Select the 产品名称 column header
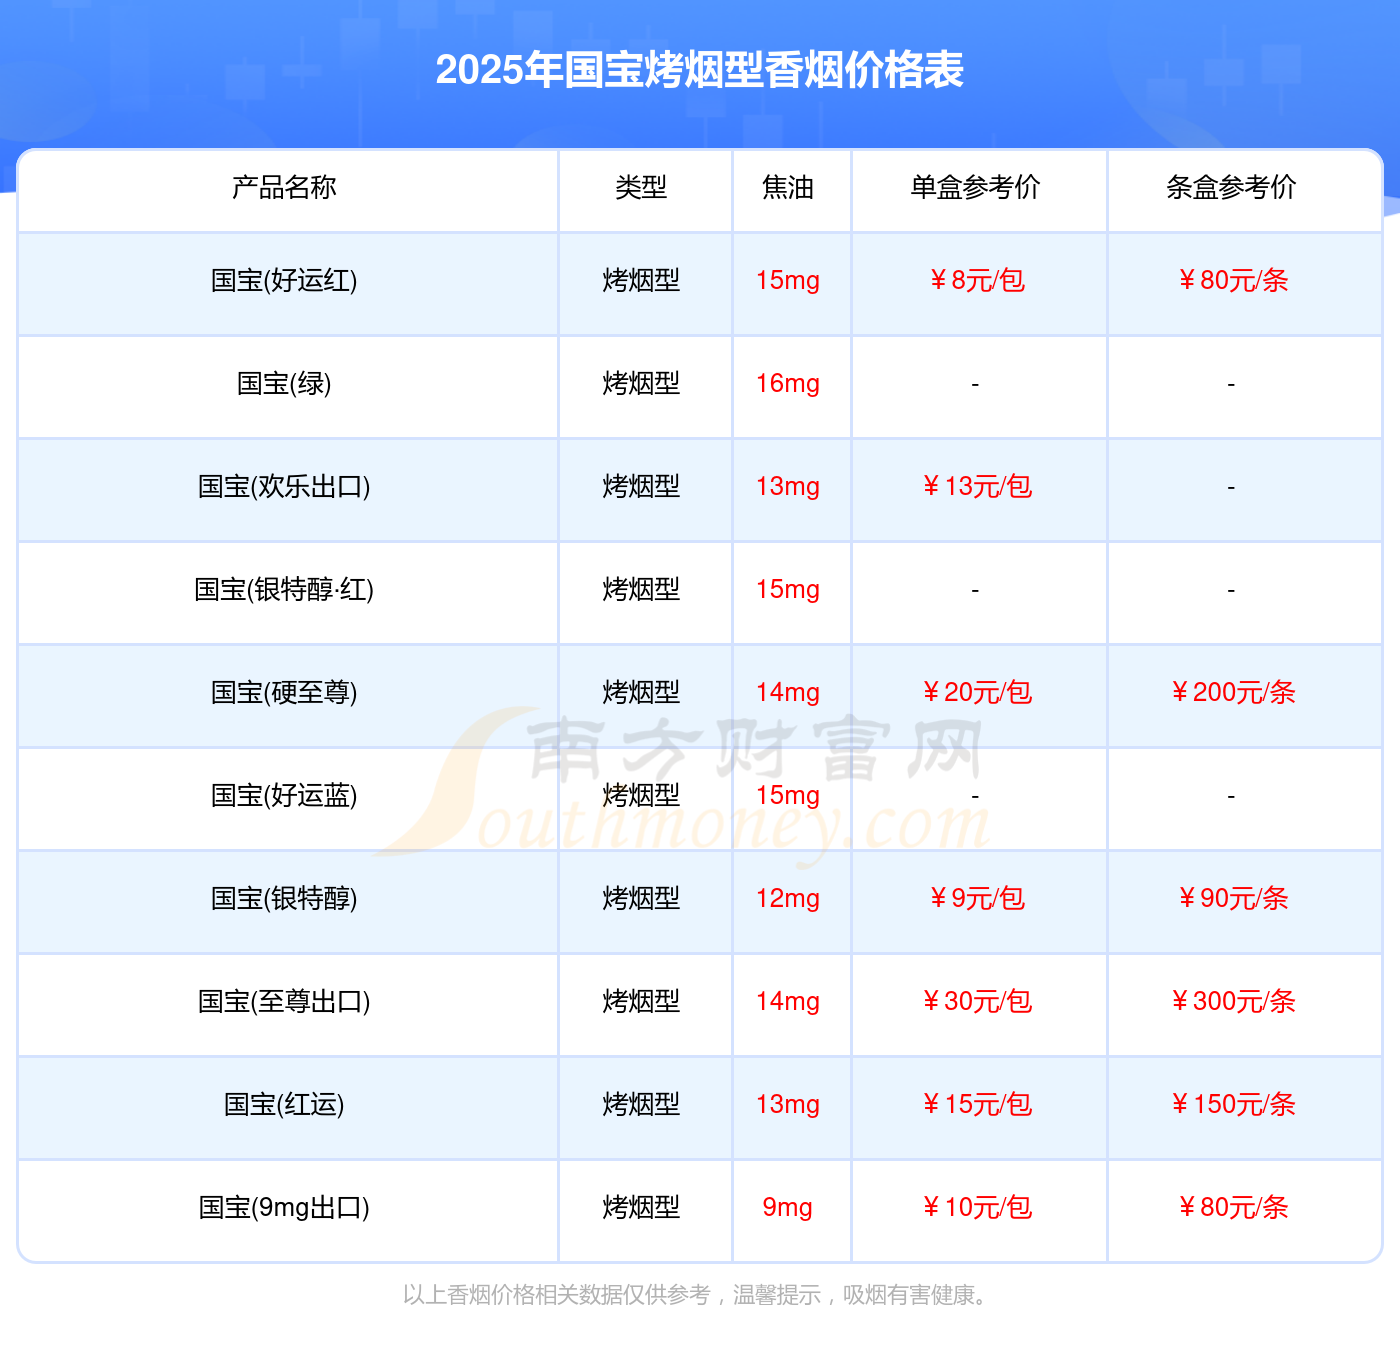 tap(284, 187)
